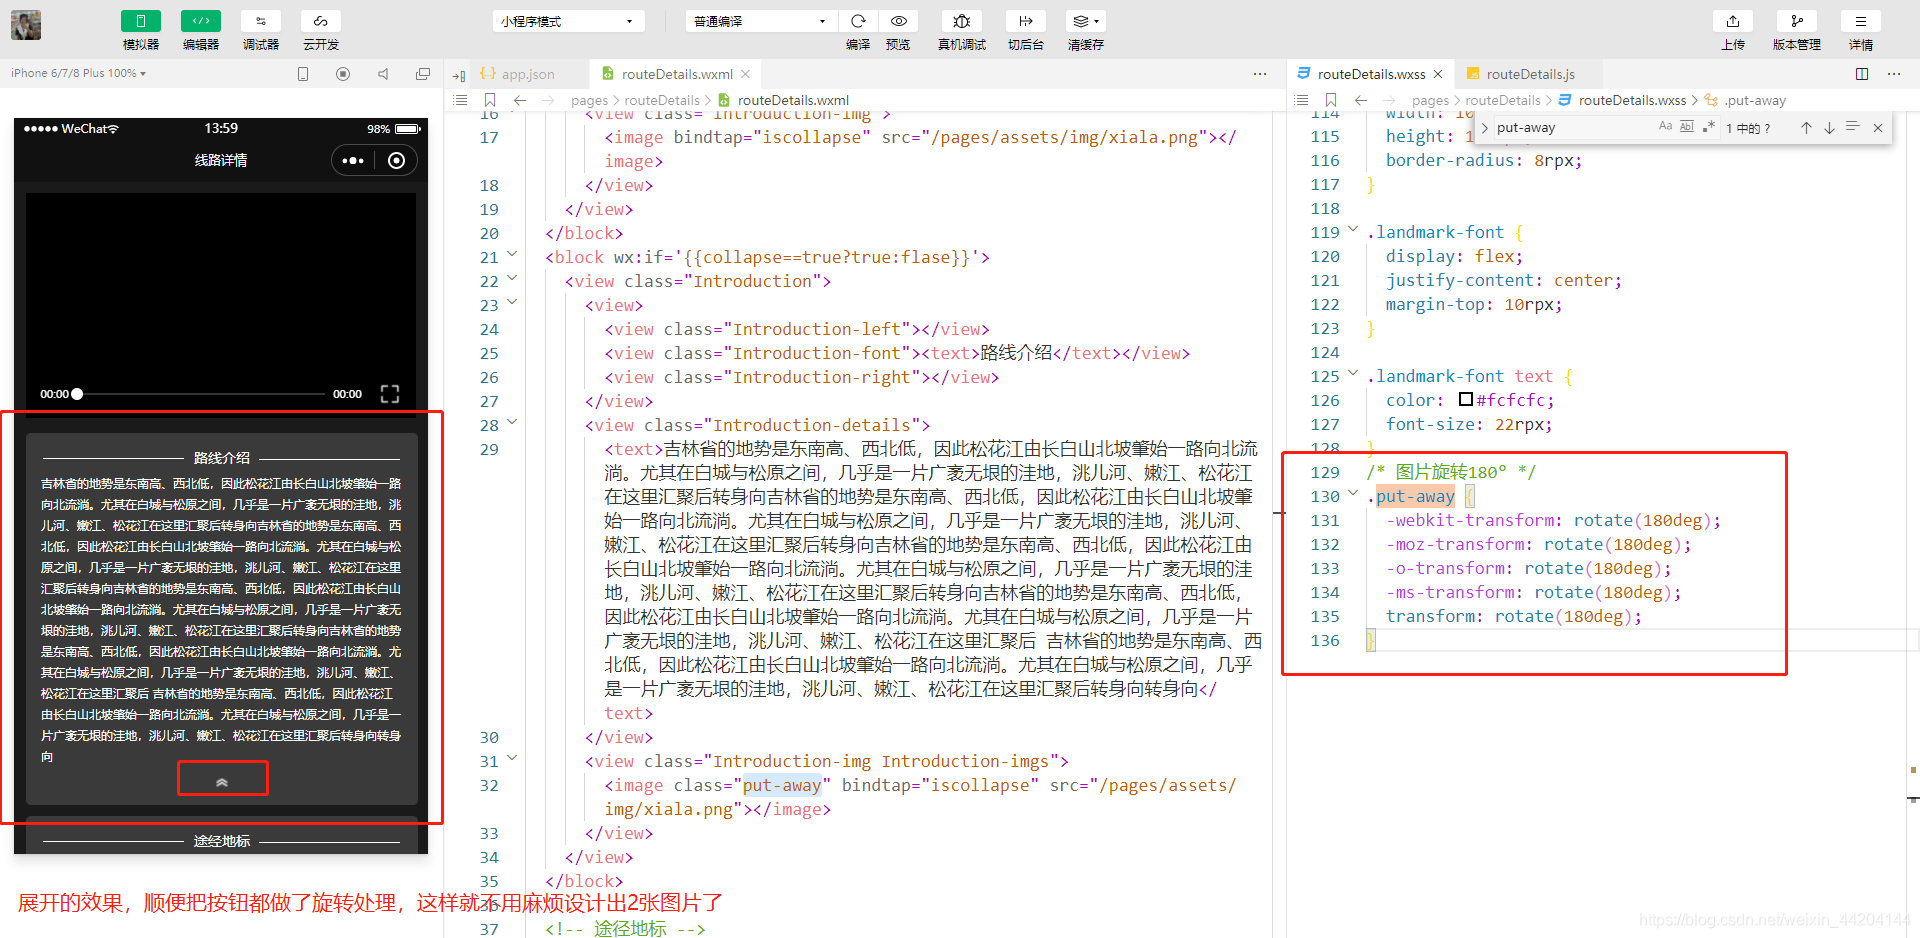Viewport: 1920px width, 938px height.
Task: Close the routeDetails.wxss tab
Action: click(1438, 74)
